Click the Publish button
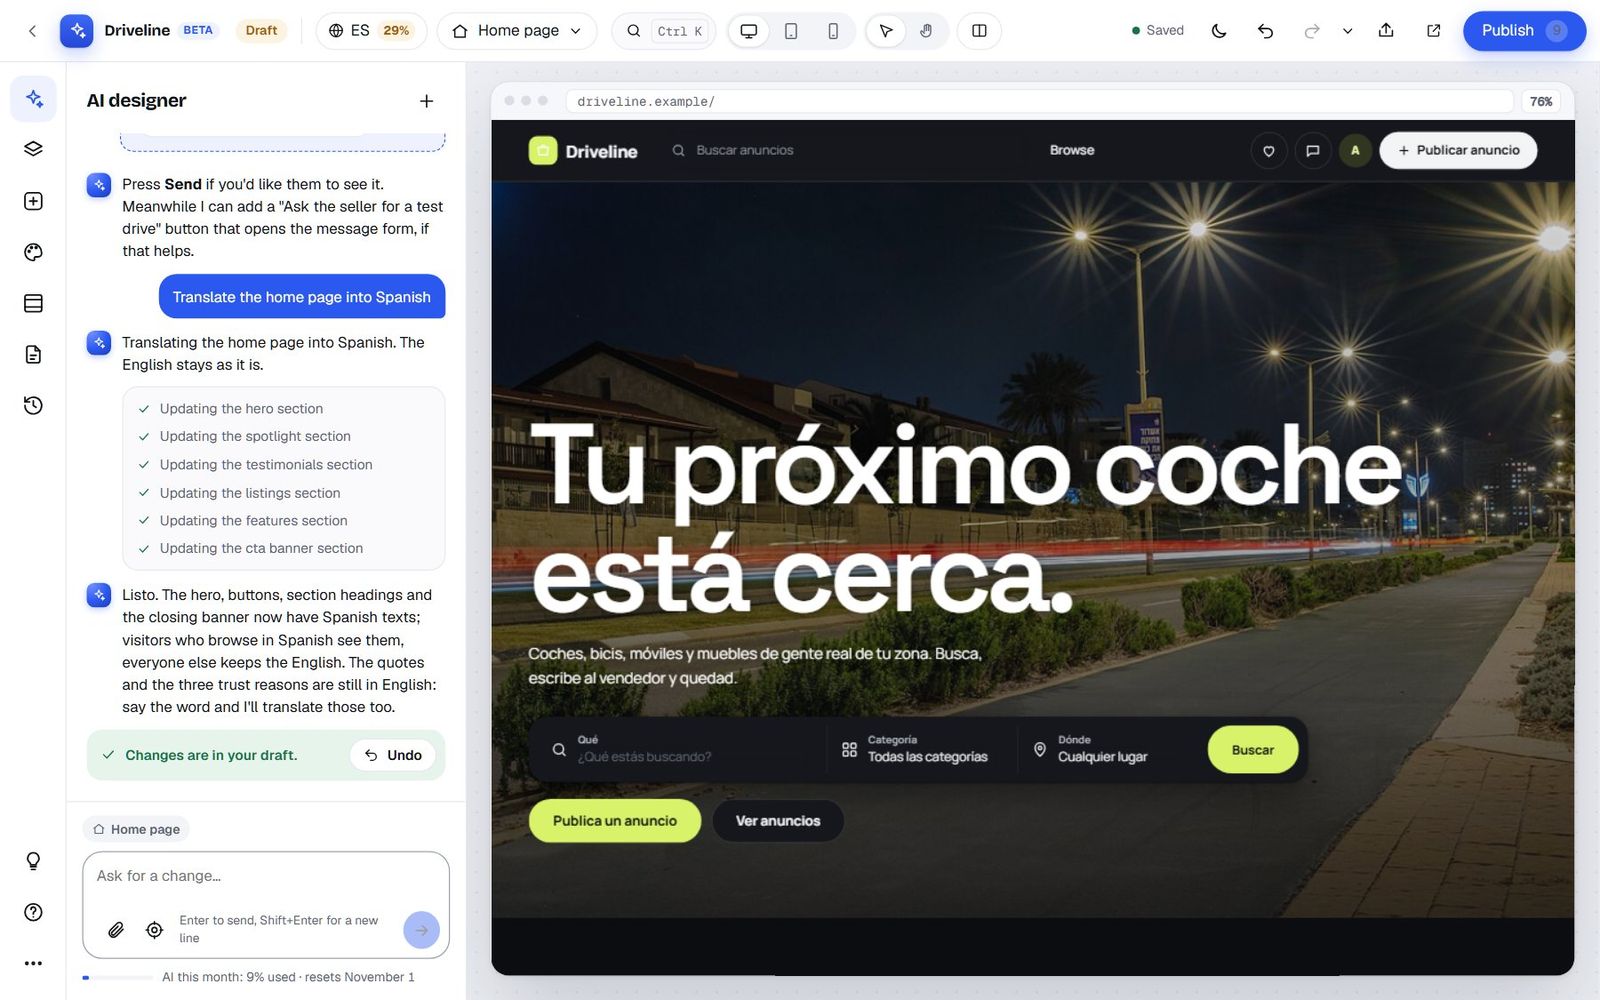The image size is (1600, 1000). [1524, 31]
